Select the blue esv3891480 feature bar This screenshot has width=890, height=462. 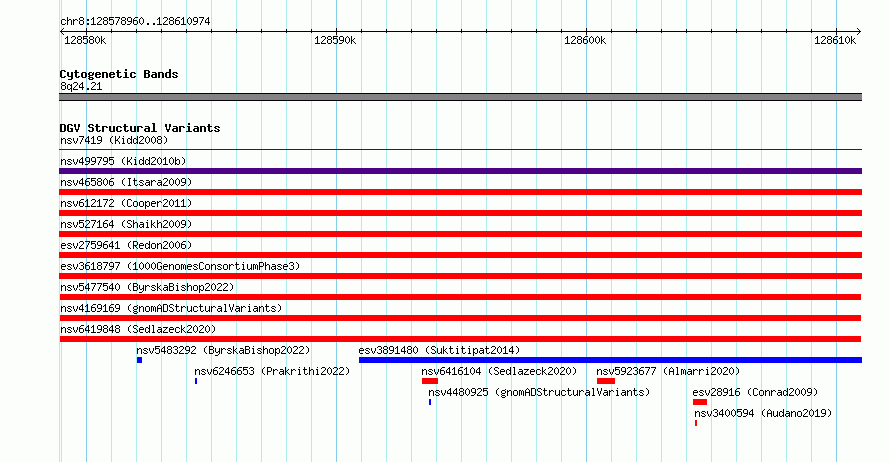[x=610, y=360]
